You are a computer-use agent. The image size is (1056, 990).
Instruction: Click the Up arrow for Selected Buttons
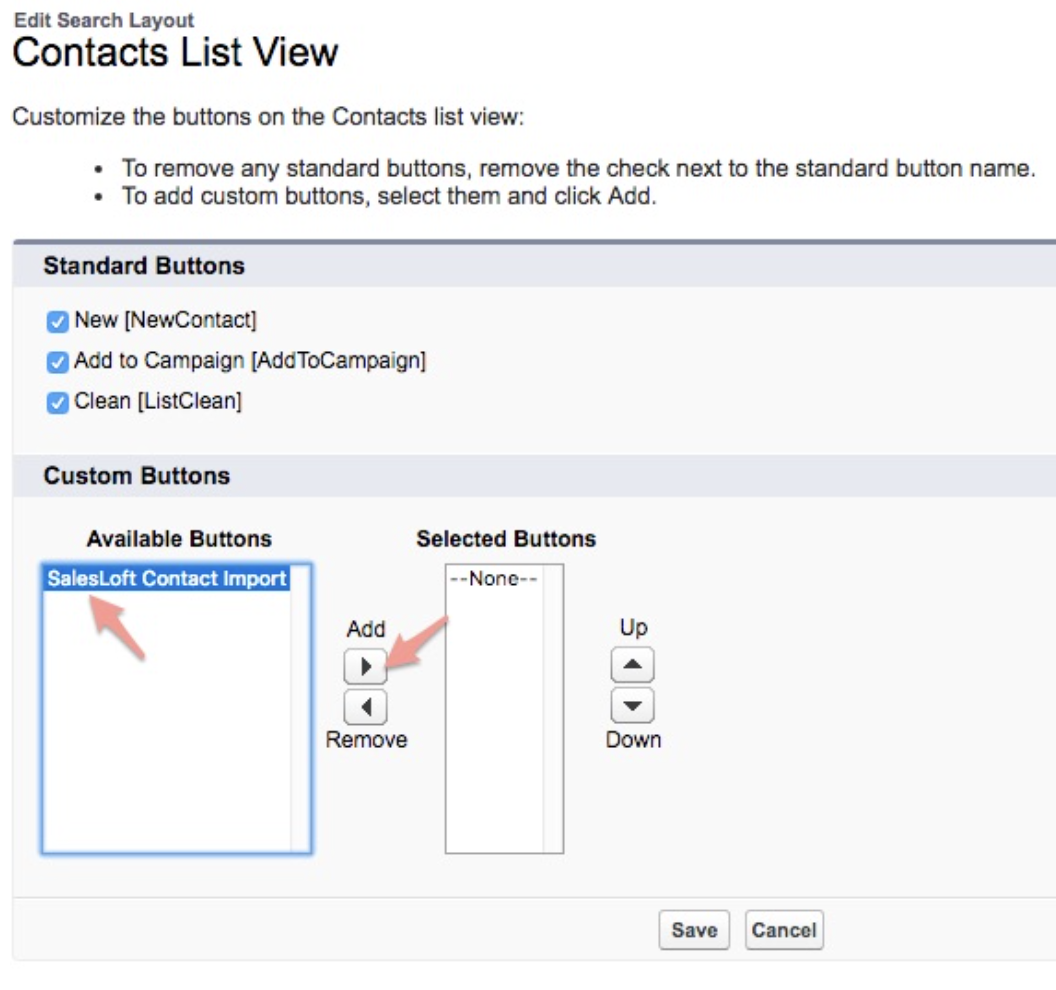tap(633, 664)
